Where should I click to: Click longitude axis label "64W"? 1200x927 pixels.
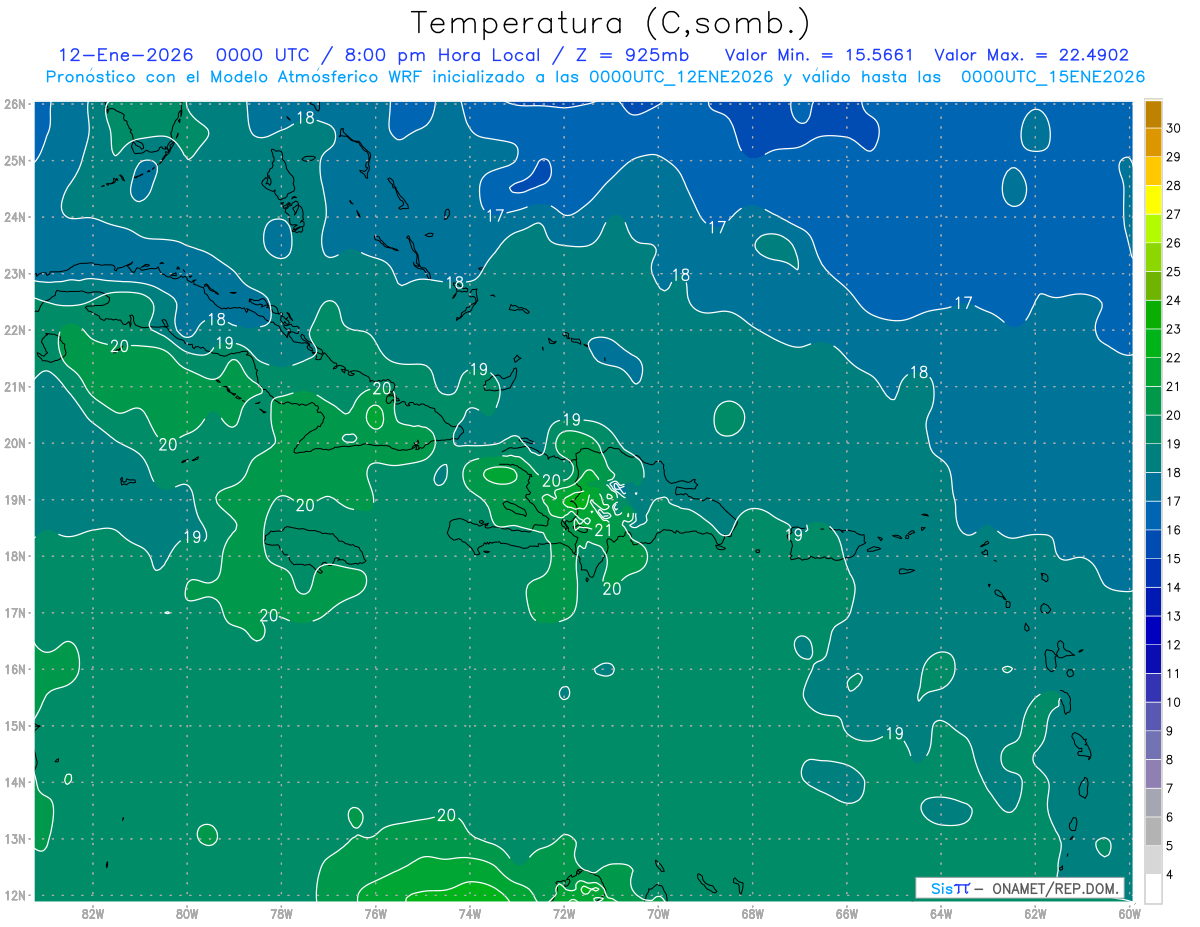[941, 912]
